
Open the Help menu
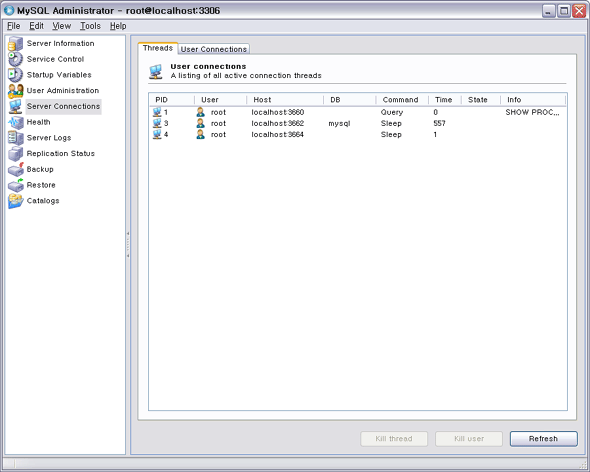point(118,26)
